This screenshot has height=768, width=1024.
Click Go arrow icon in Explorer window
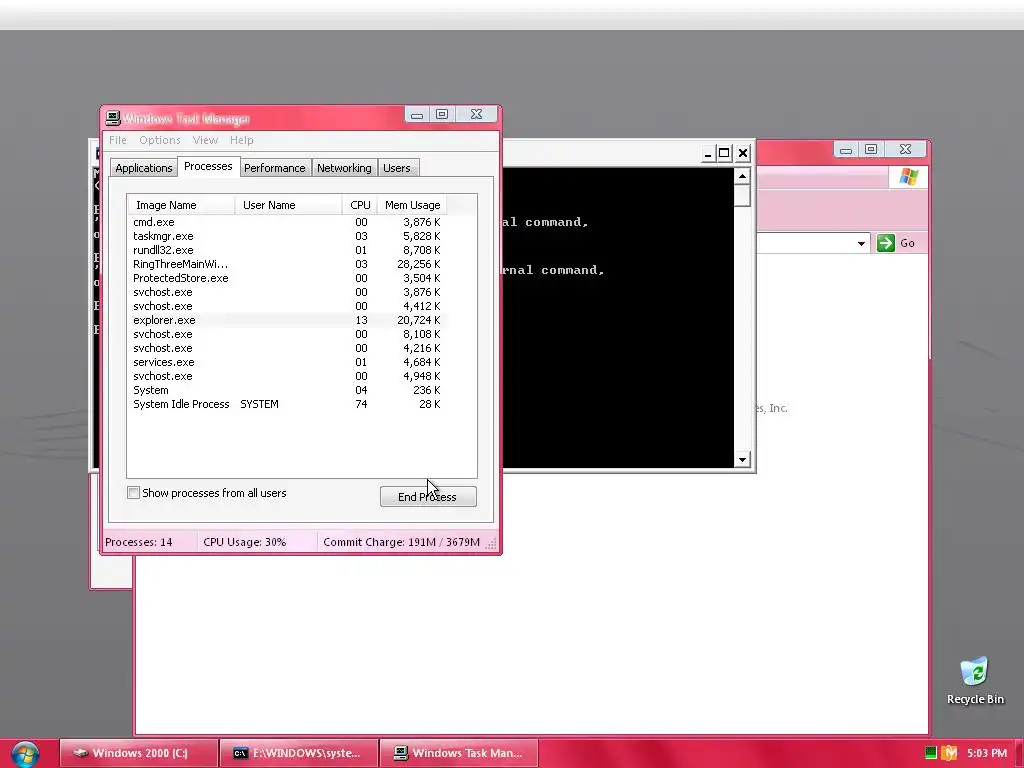886,243
